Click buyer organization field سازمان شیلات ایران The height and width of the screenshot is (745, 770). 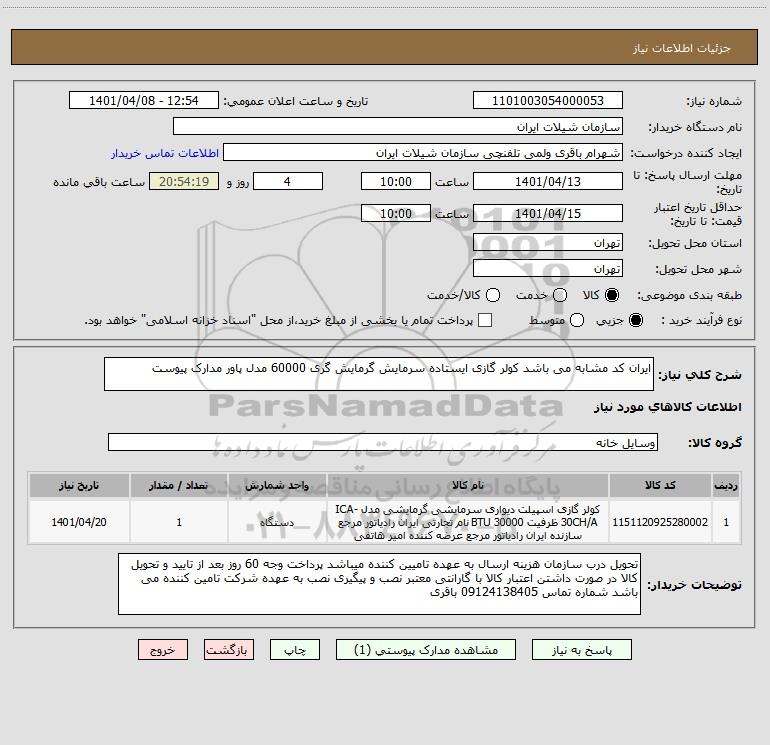coord(398,126)
